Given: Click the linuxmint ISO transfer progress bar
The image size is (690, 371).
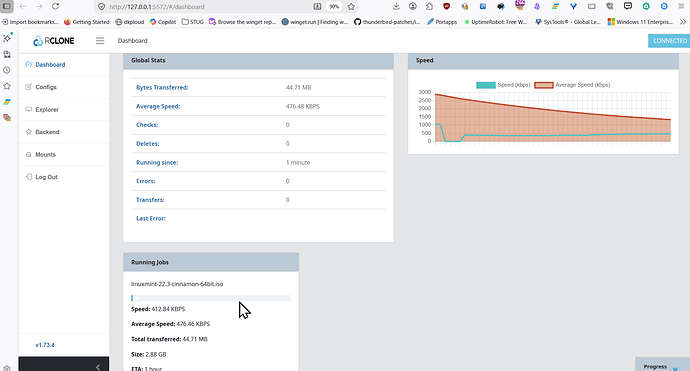Looking at the screenshot, I should [x=211, y=298].
